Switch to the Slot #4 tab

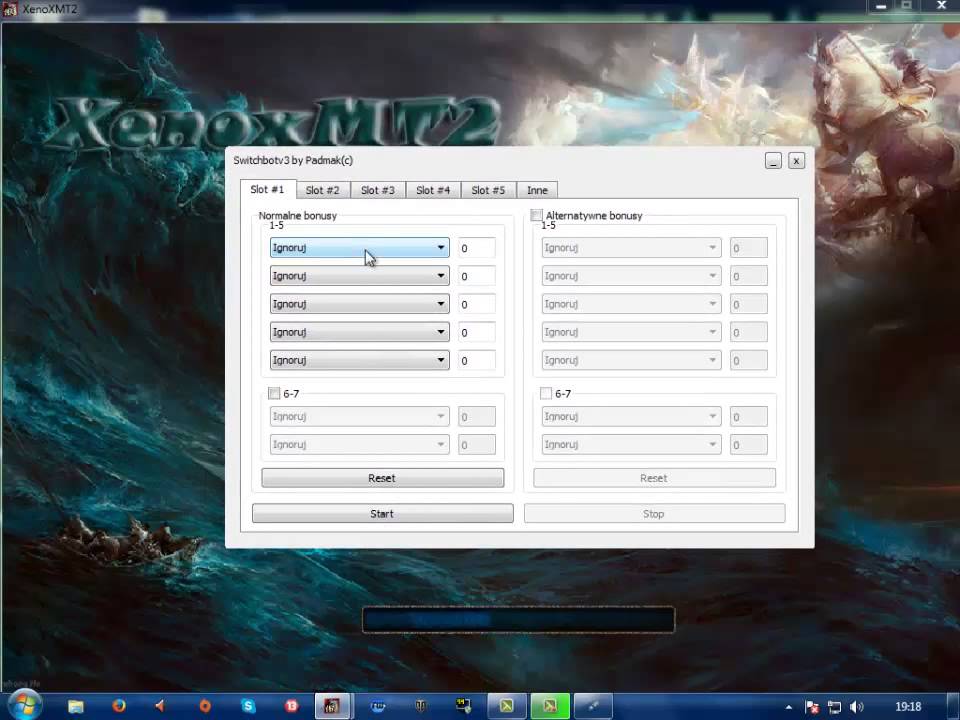coord(433,190)
